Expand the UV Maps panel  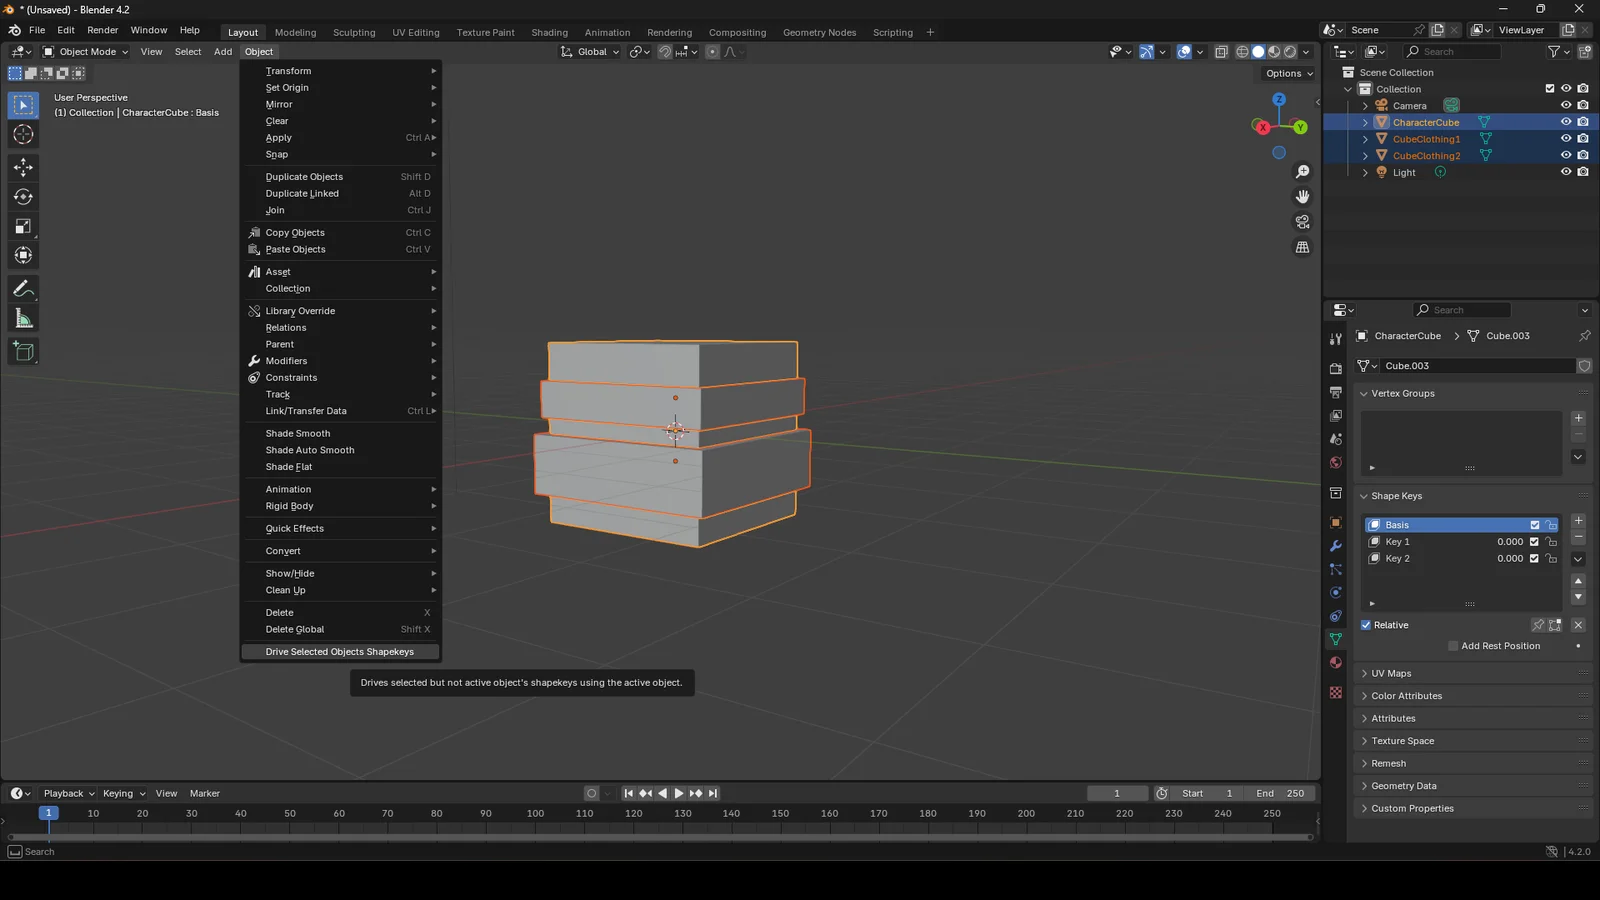point(1391,673)
